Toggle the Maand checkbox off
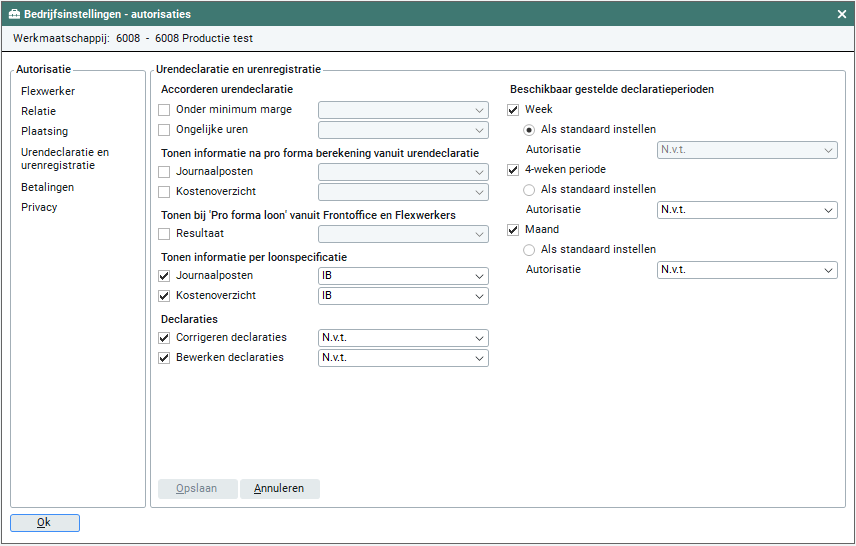Screen dimensions: 856x546 514,230
